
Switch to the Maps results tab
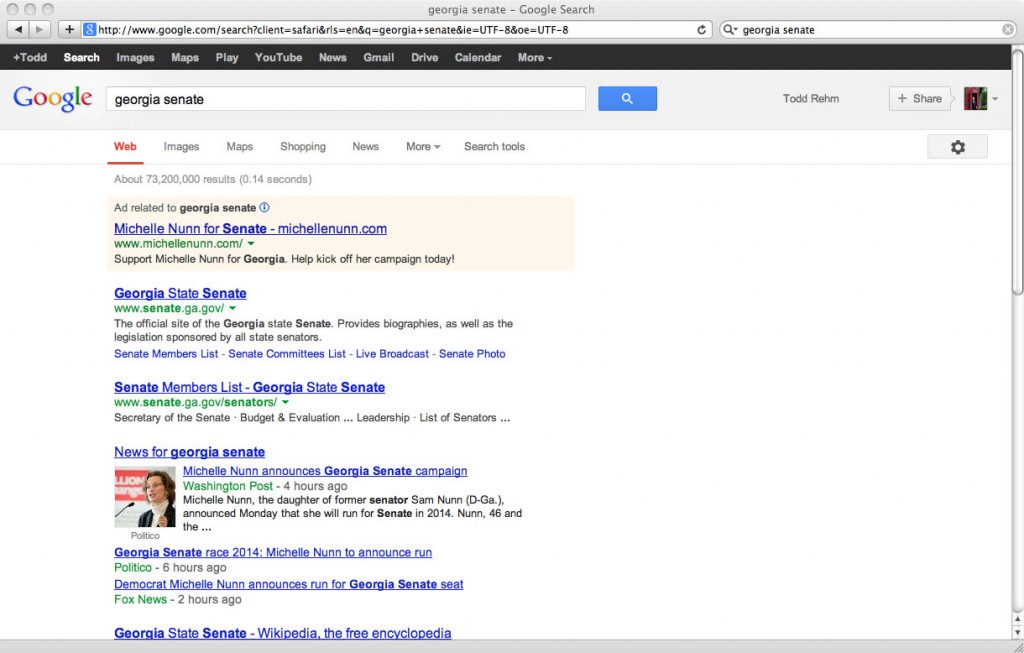[x=240, y=146]
